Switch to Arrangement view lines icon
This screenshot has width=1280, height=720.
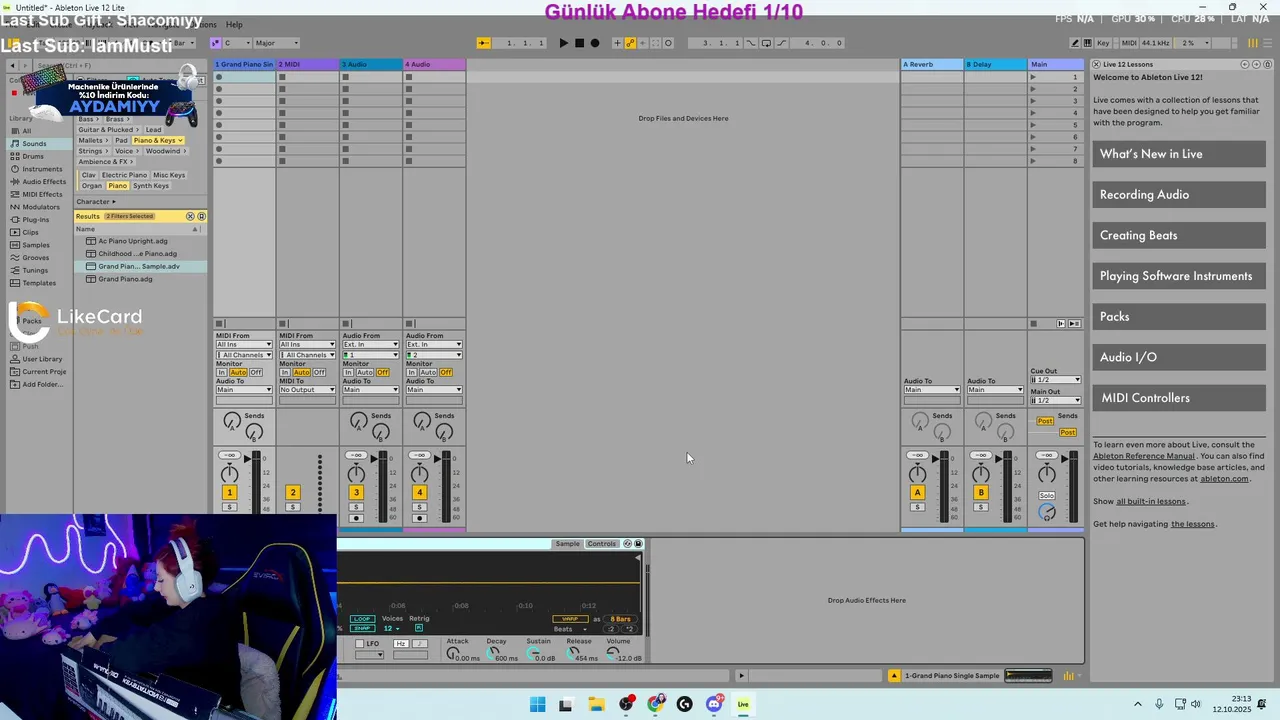pyautogui.click(x=1267, y=43)
